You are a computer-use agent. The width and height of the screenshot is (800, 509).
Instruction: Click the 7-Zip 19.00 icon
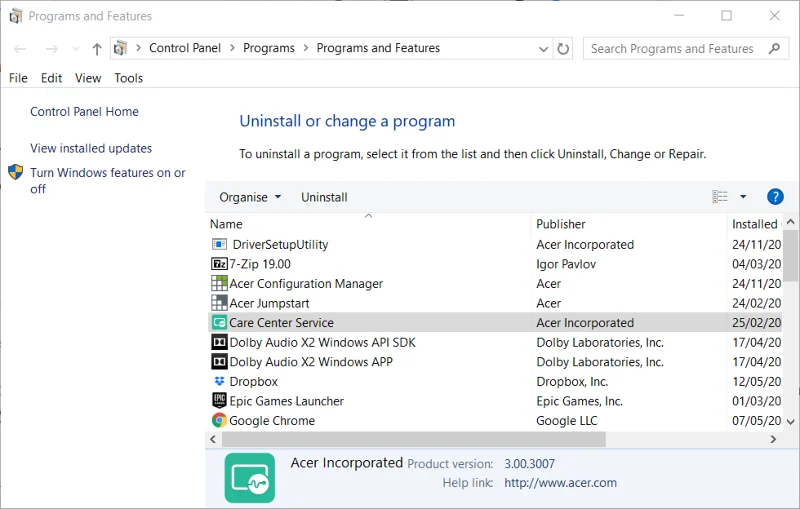tap(219, 264)
